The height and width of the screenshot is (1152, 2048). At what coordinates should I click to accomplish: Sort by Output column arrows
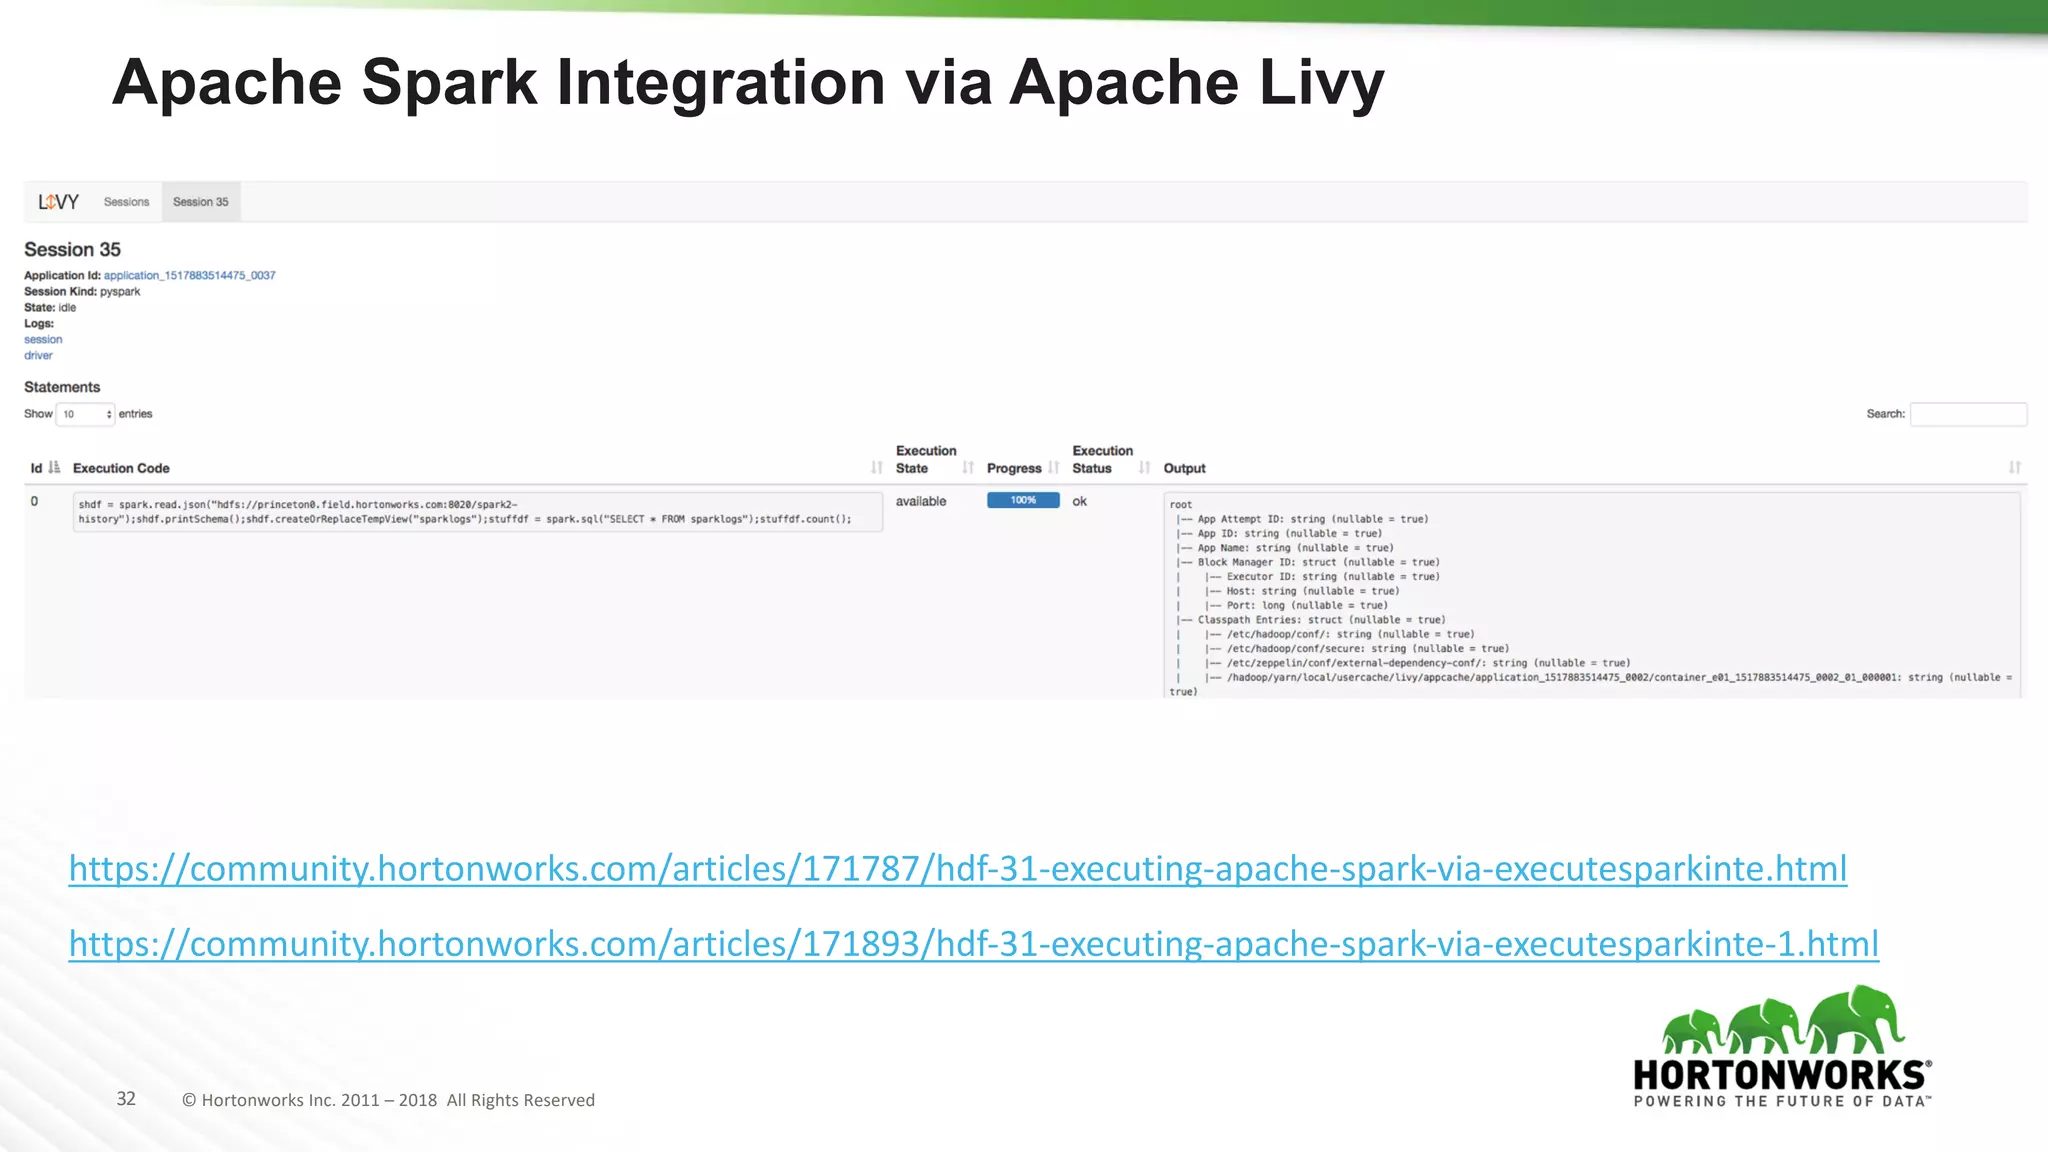2015,468
